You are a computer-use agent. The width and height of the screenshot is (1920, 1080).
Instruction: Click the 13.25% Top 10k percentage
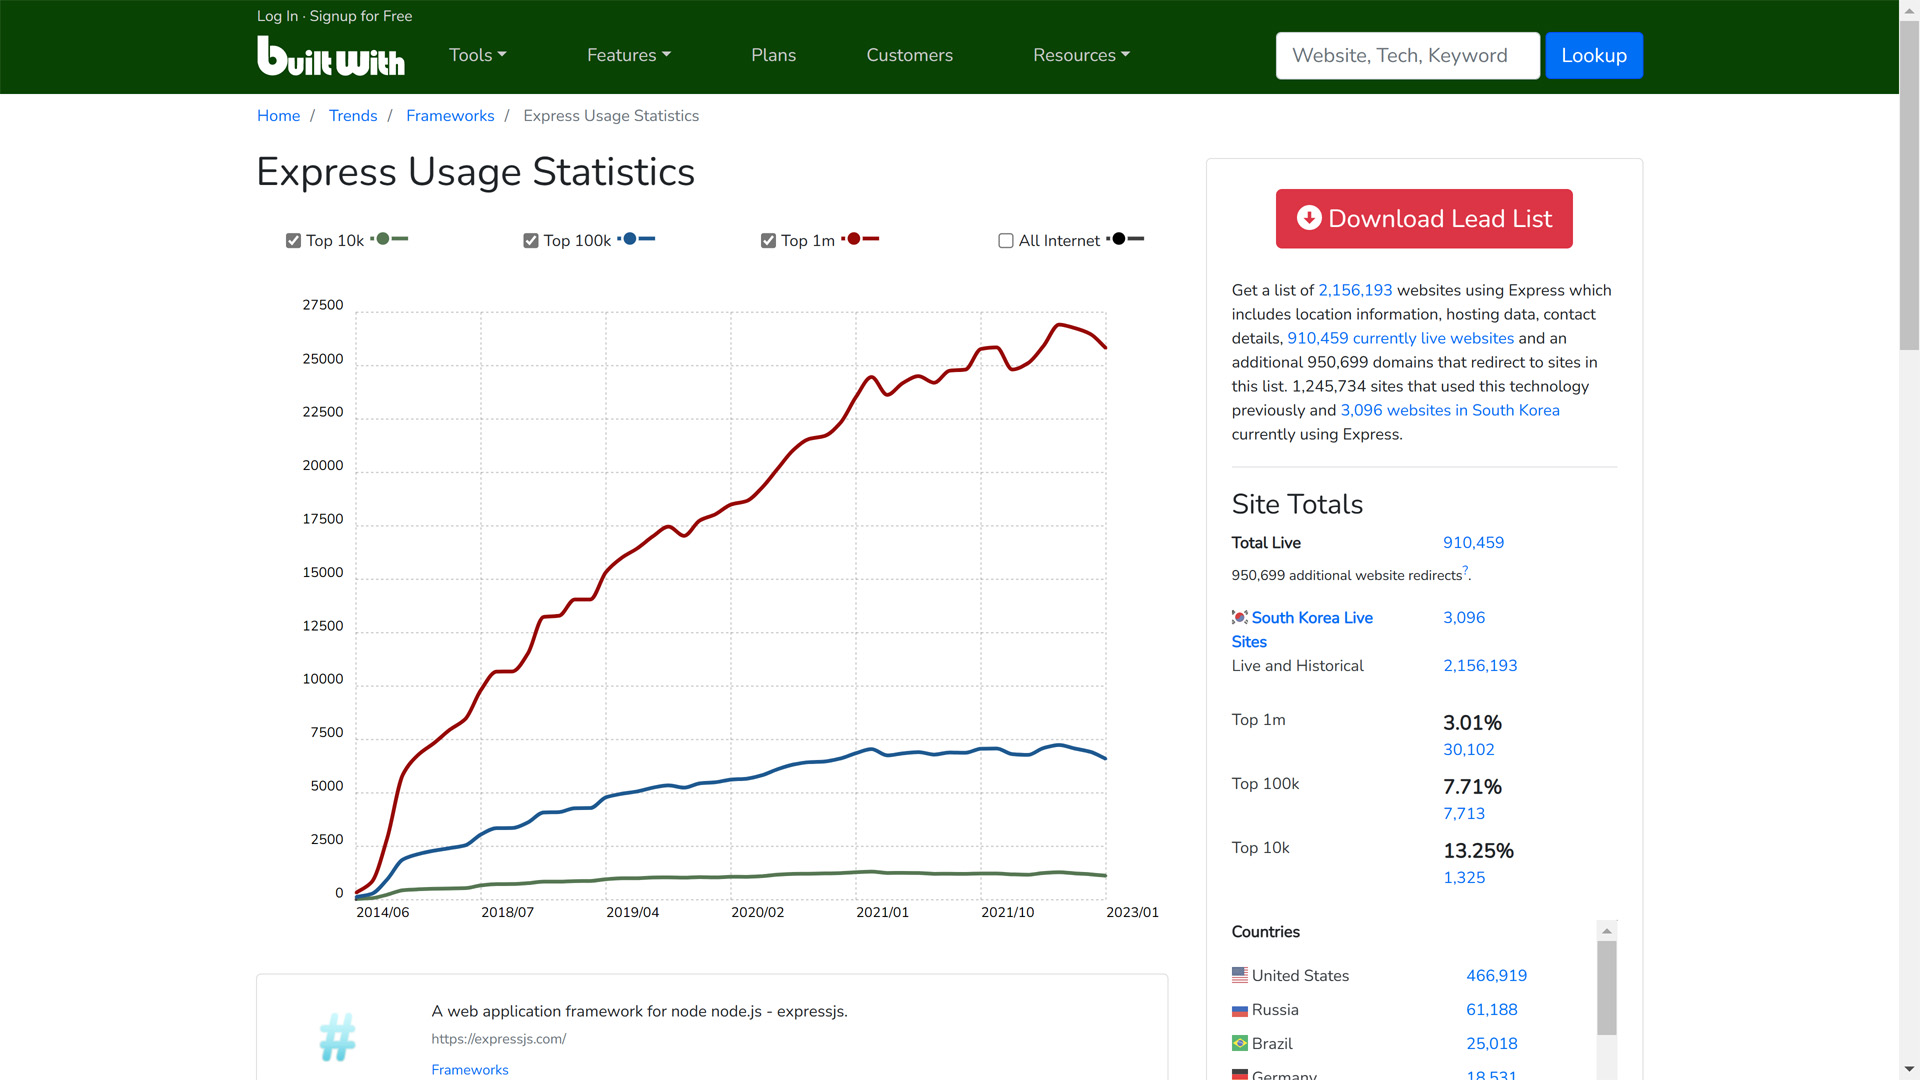click(1478, 851)
